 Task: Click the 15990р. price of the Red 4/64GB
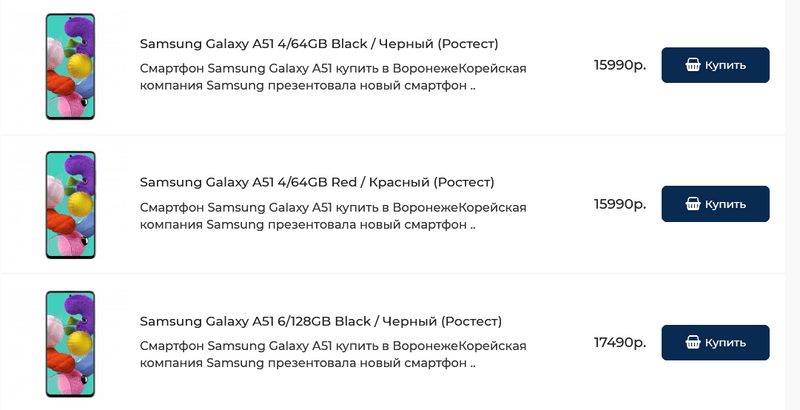(x=619, y=204)
